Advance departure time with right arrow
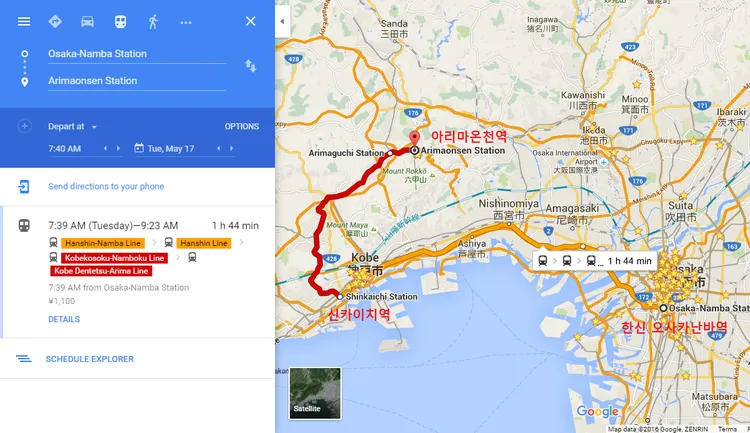 tap(118, 148)
